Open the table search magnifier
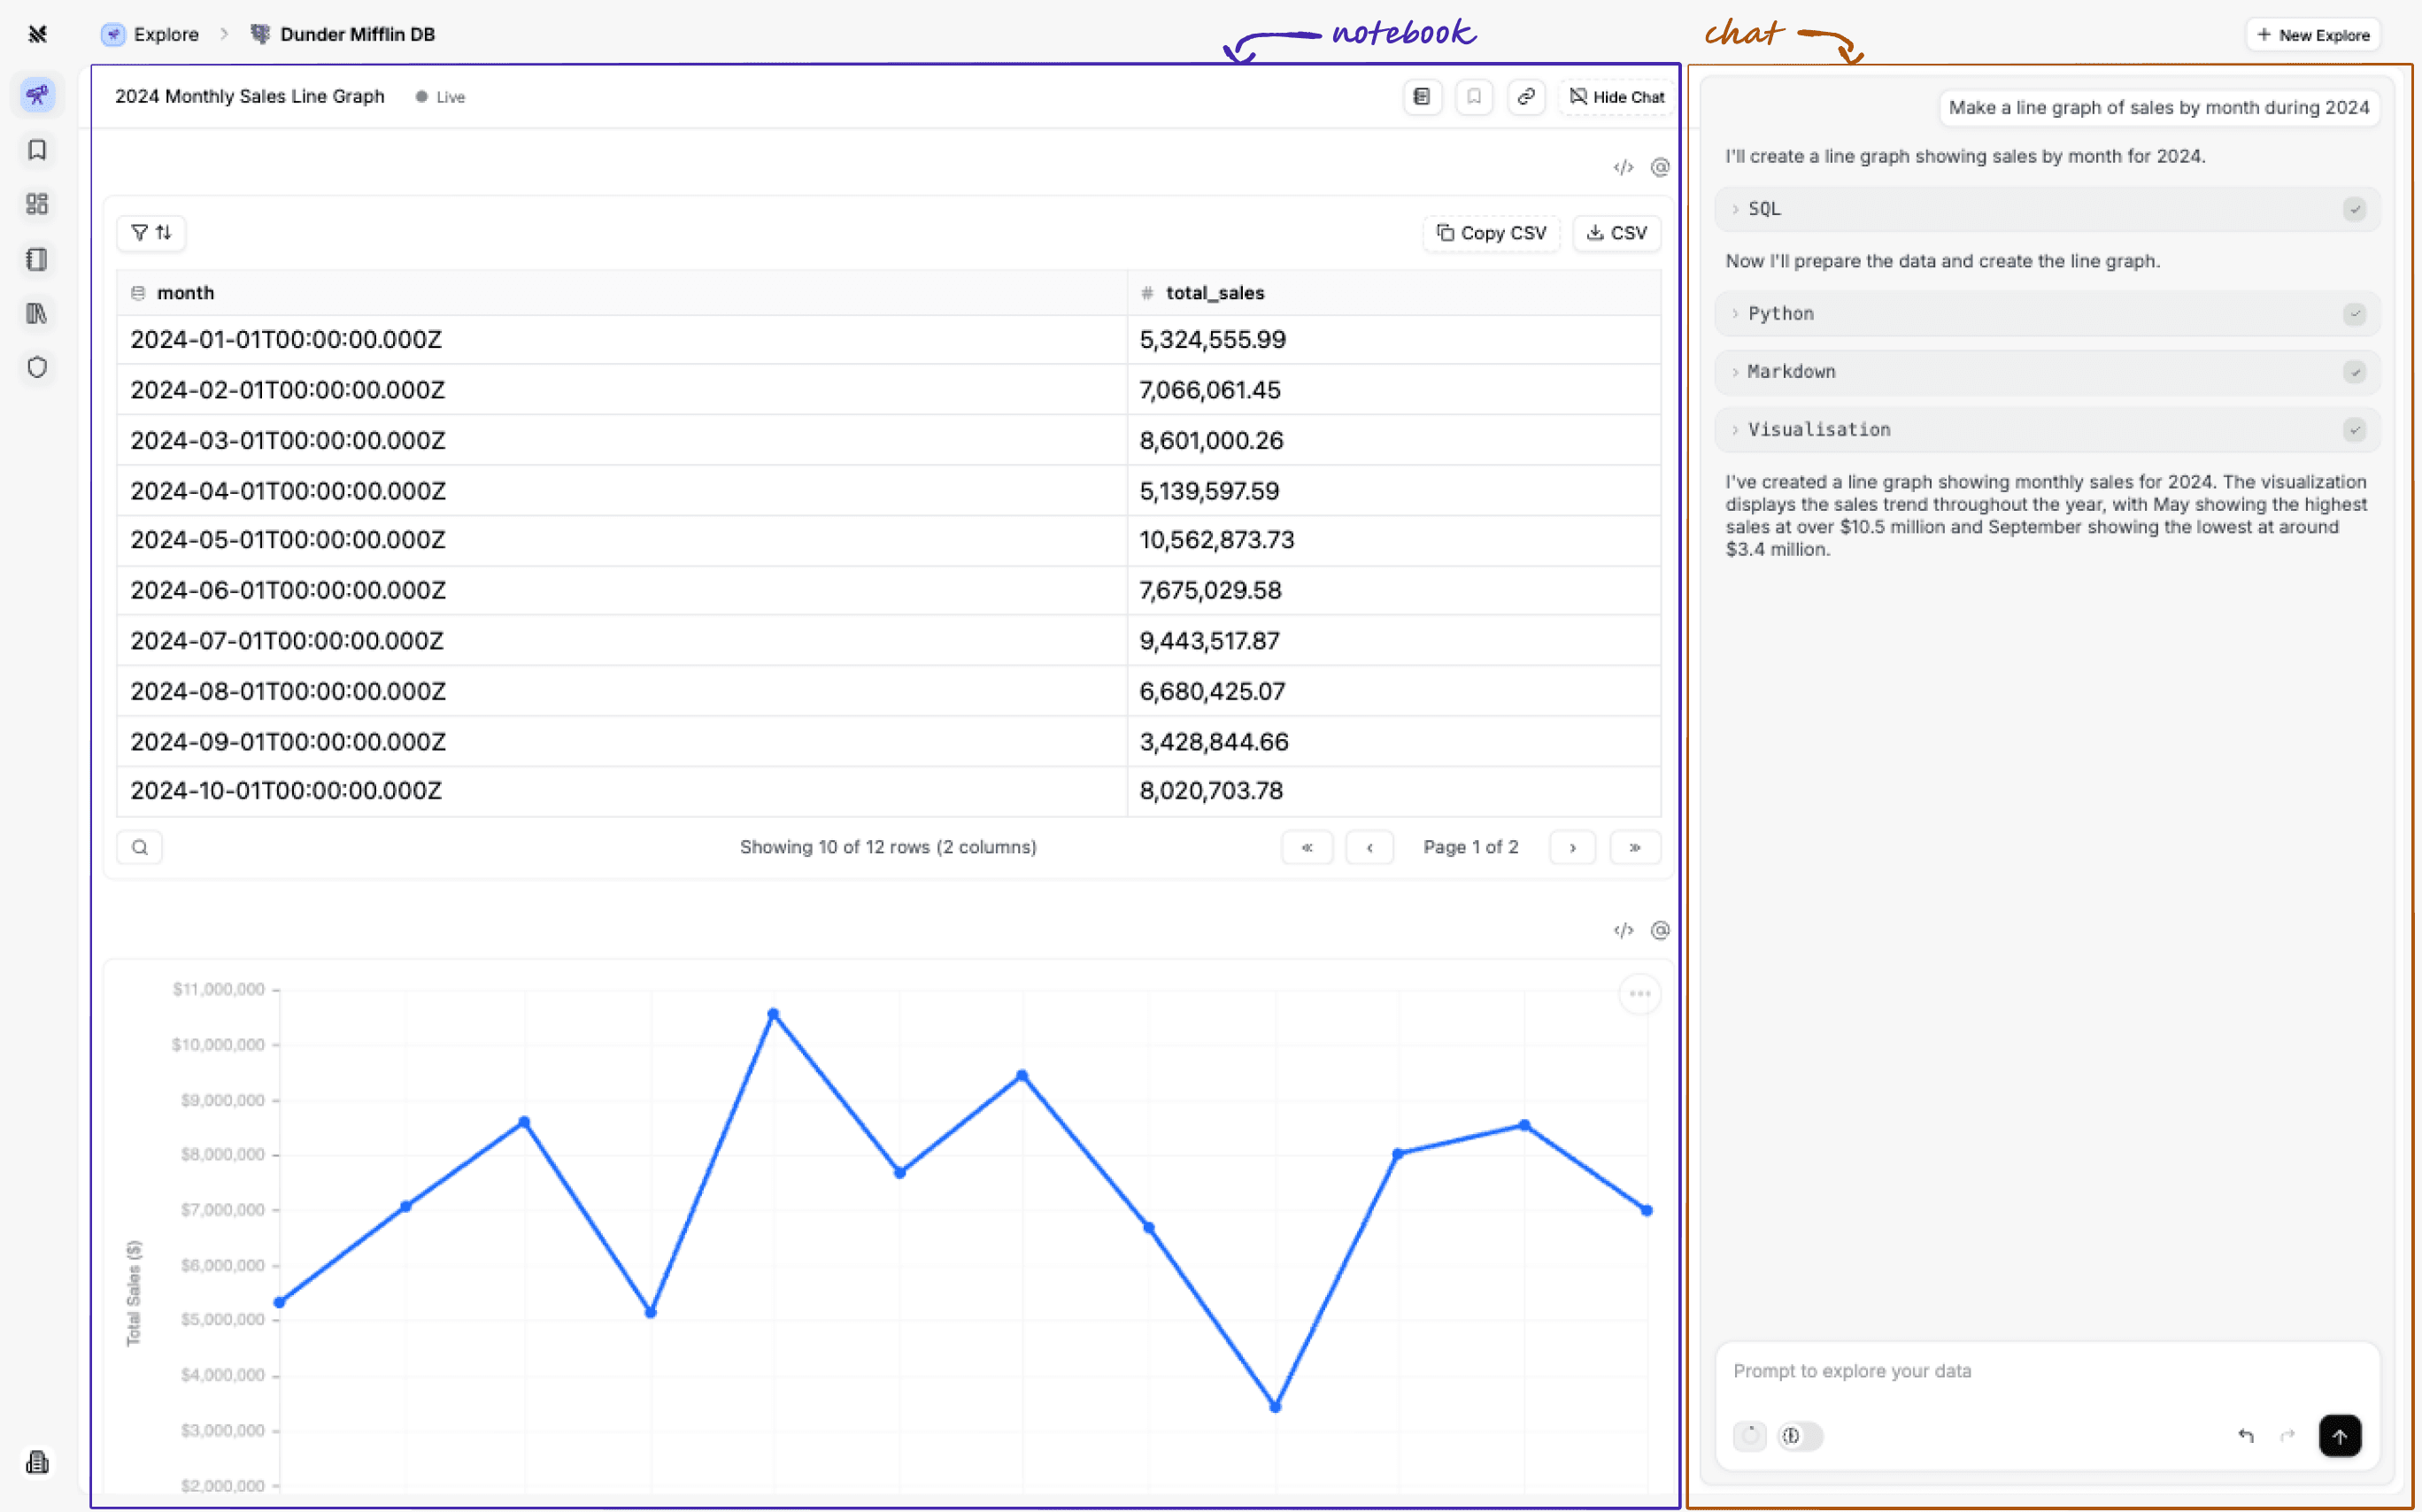2422x1512 pixels. click(x=139, y=846)
